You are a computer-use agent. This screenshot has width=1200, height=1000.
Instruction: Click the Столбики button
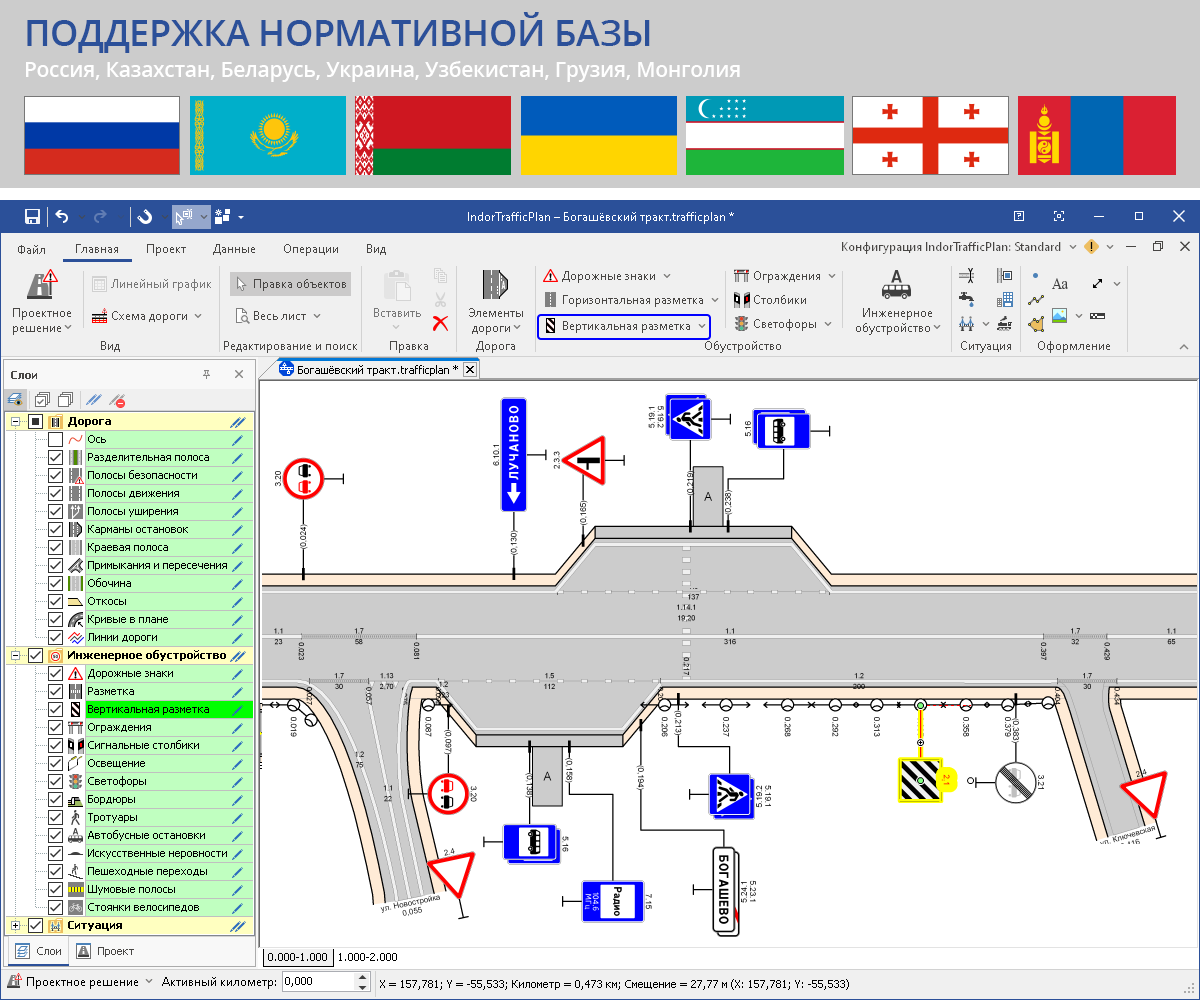(x=770, y=299)
